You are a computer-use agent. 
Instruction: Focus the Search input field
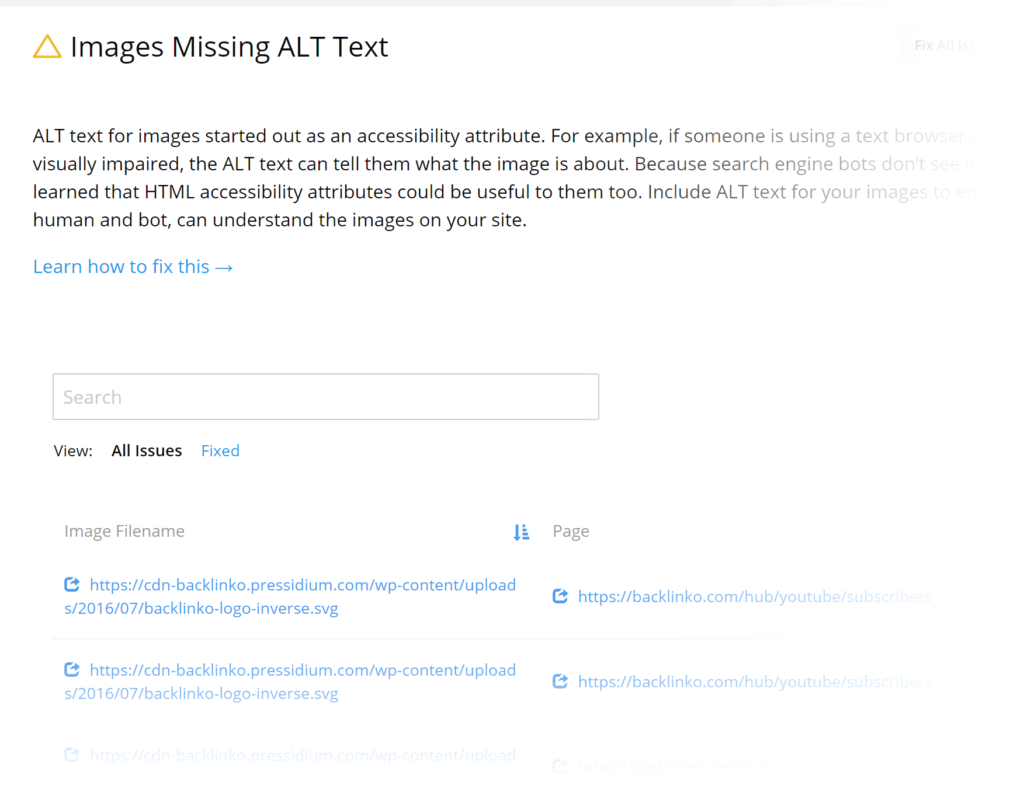(x=325, y=397)
